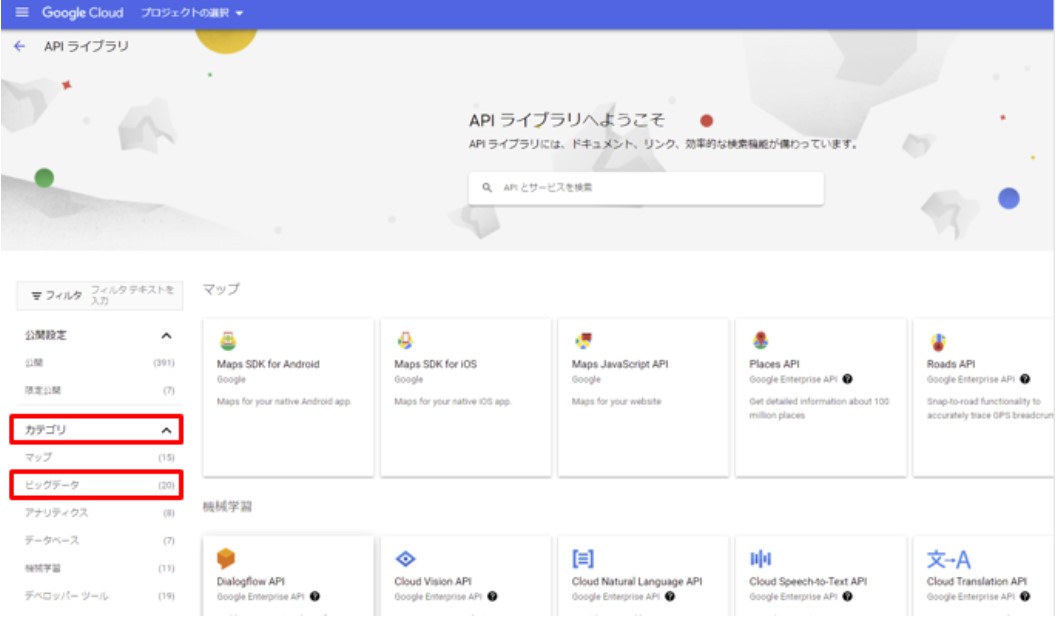The image size is (1057, 621).
Task: Click the Cloud Translation API icon
Action: click(x=948, y=559)
